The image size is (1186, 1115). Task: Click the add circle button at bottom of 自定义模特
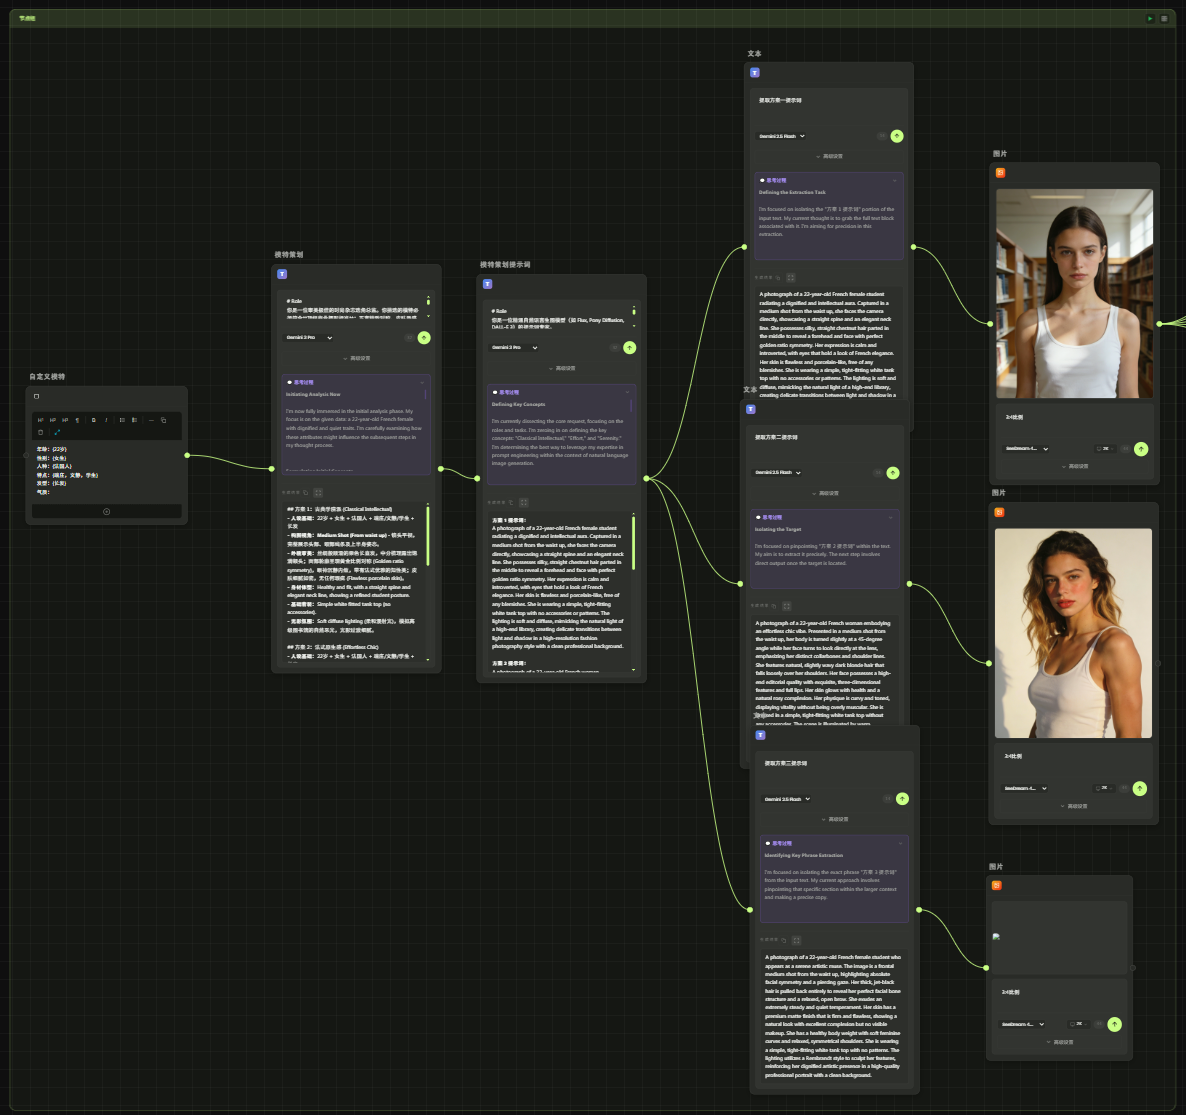[x=107, y=511]
